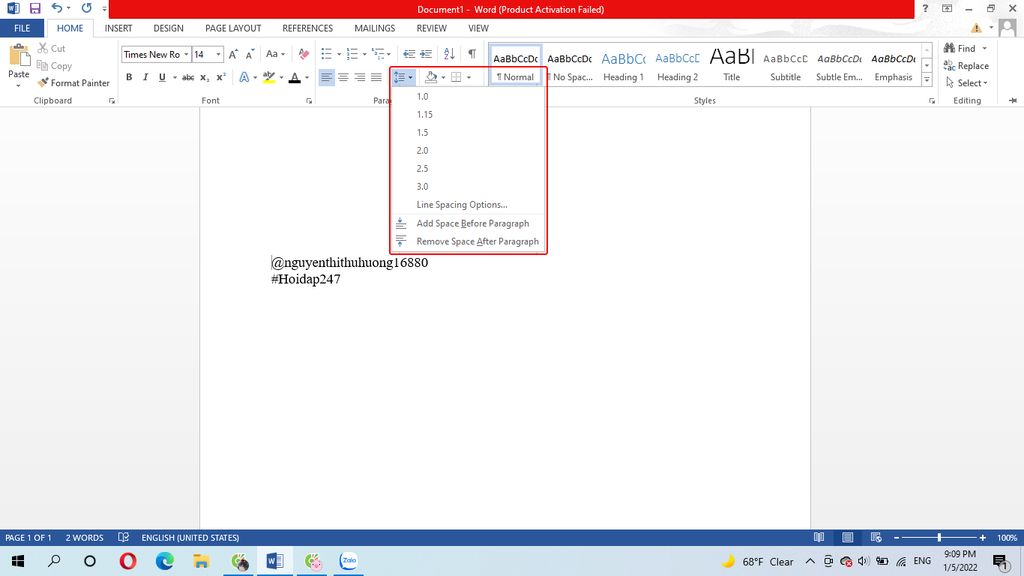Apply the Heading 1 style
1024x576 pixels.
623,65
